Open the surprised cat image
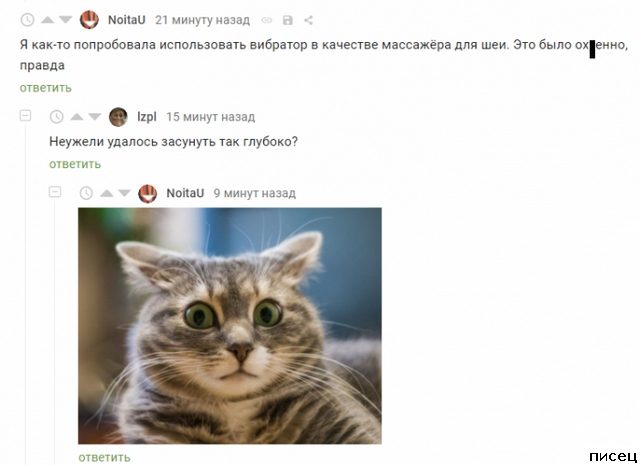 (230, 326)
